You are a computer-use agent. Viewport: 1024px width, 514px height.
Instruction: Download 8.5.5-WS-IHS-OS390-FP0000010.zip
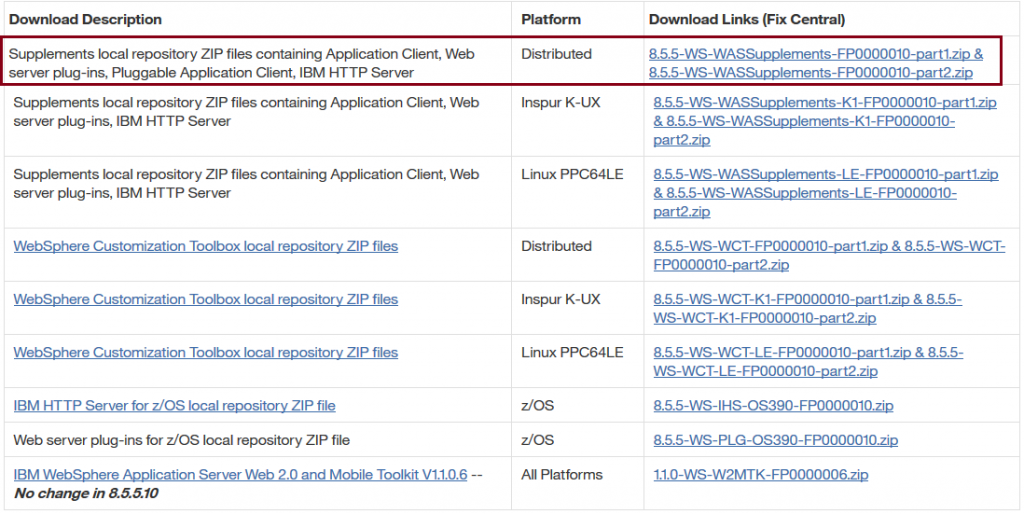pyautogui.click(x=772, y=406)
